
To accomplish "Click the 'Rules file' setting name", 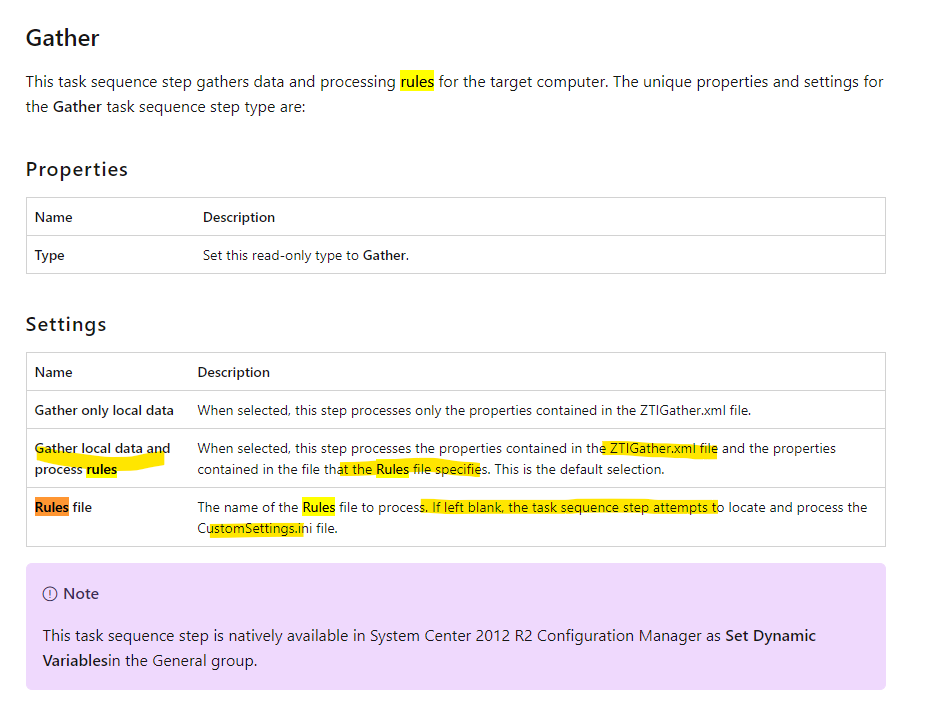I will tap(63, 507).
